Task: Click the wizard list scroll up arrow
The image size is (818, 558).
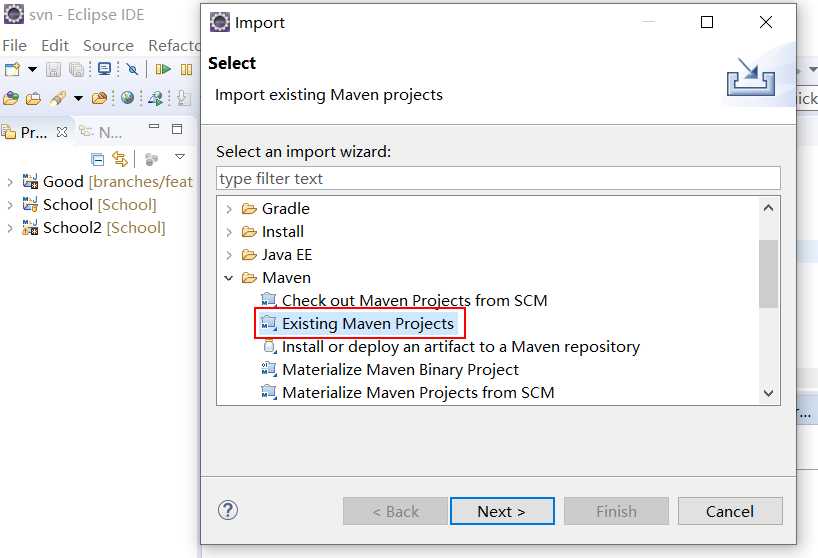Action: [x=768, y=208]
